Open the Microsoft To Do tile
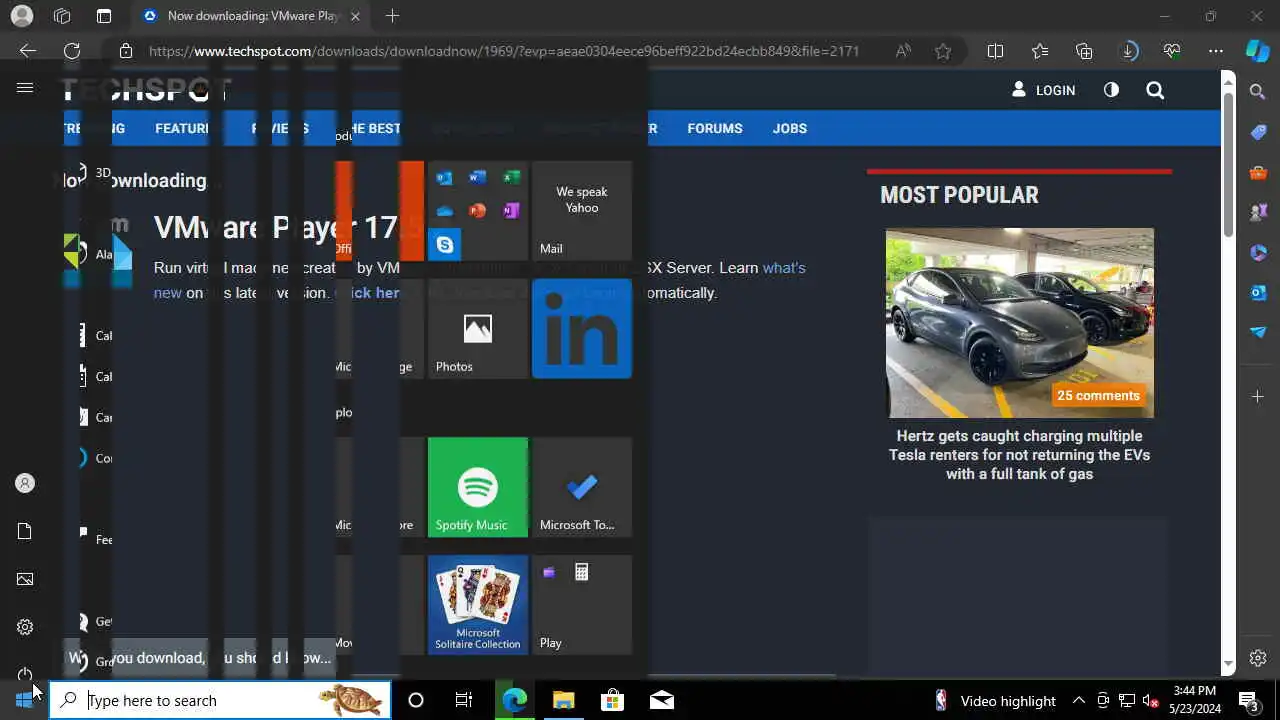 coord(582,487)
